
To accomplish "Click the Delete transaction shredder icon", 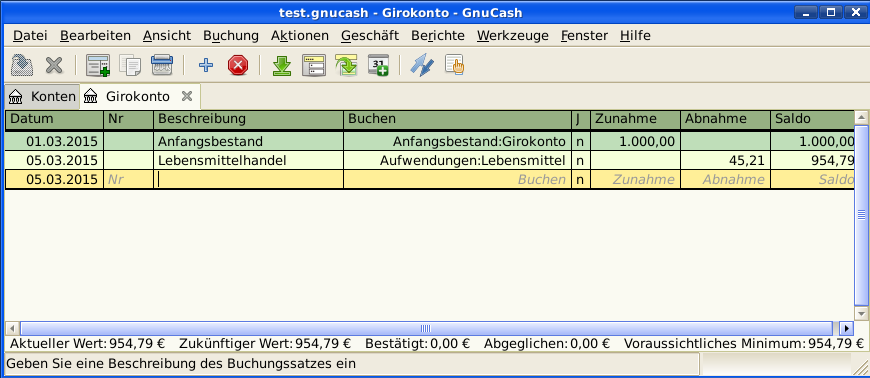I will pos(162,65).
